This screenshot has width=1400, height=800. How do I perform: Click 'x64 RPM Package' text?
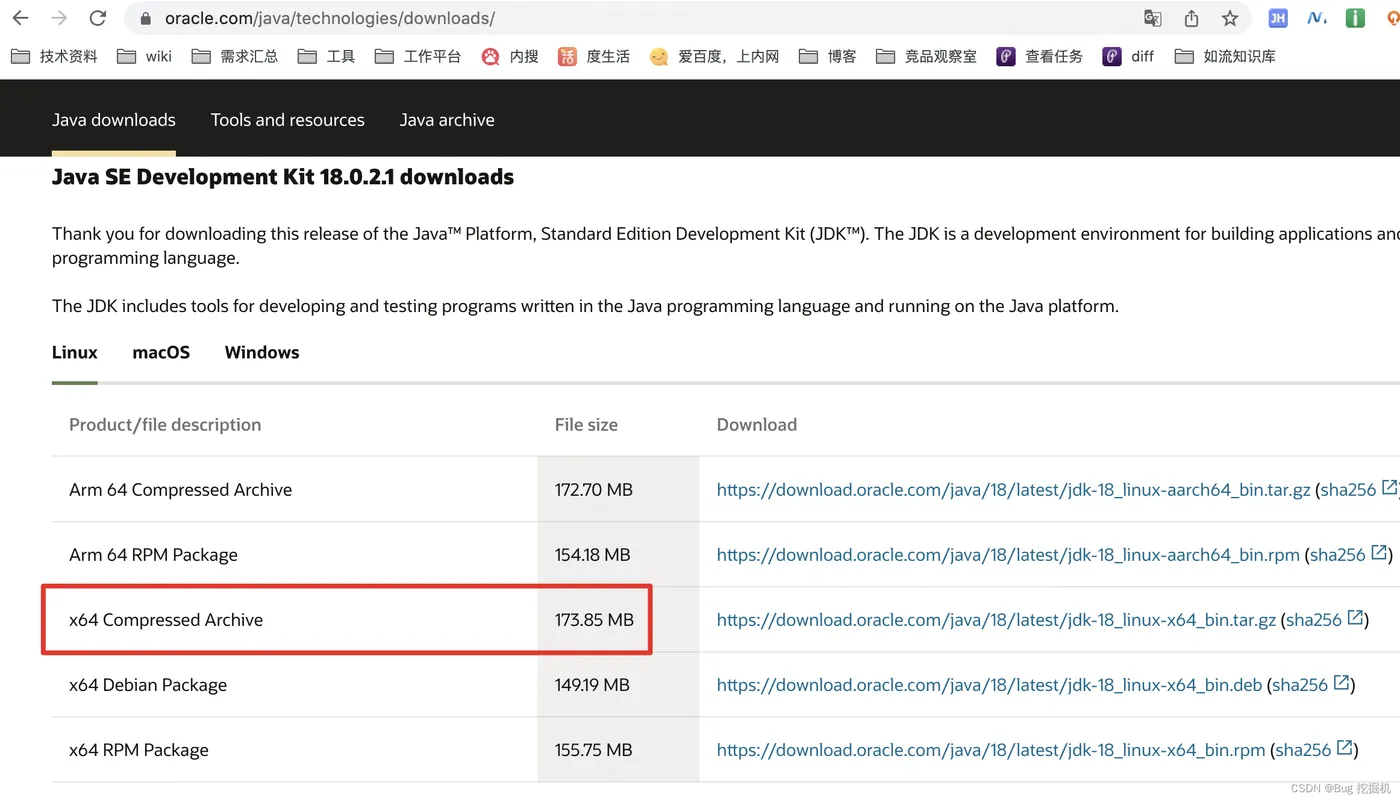[x=139, y=750]
